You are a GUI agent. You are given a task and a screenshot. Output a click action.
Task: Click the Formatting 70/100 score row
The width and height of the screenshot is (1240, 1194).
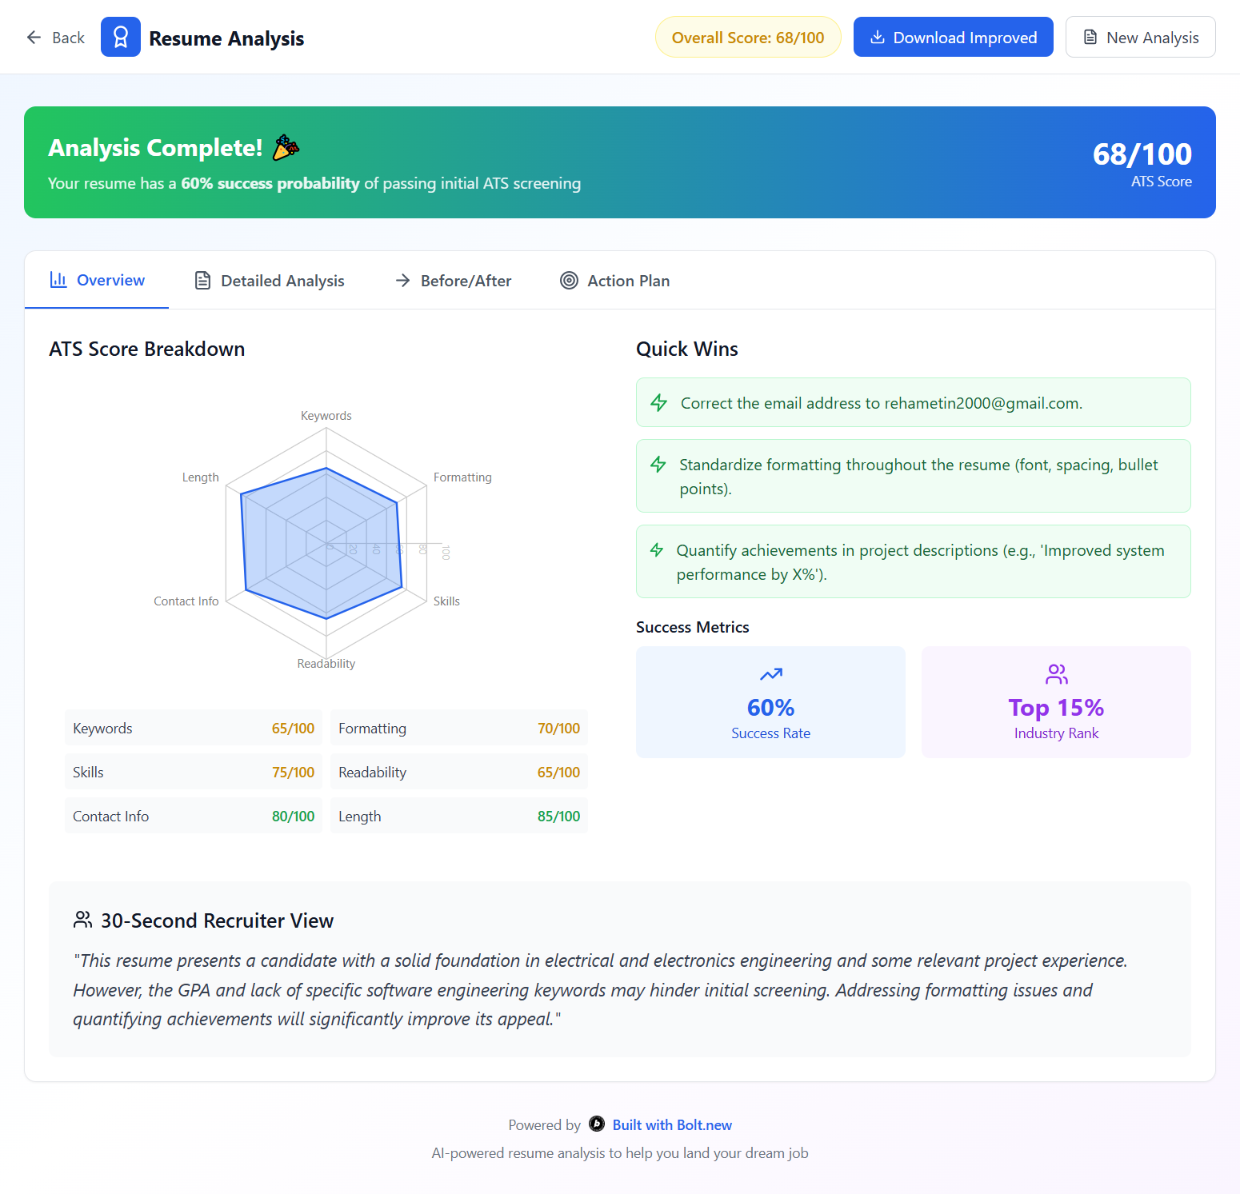459,728
